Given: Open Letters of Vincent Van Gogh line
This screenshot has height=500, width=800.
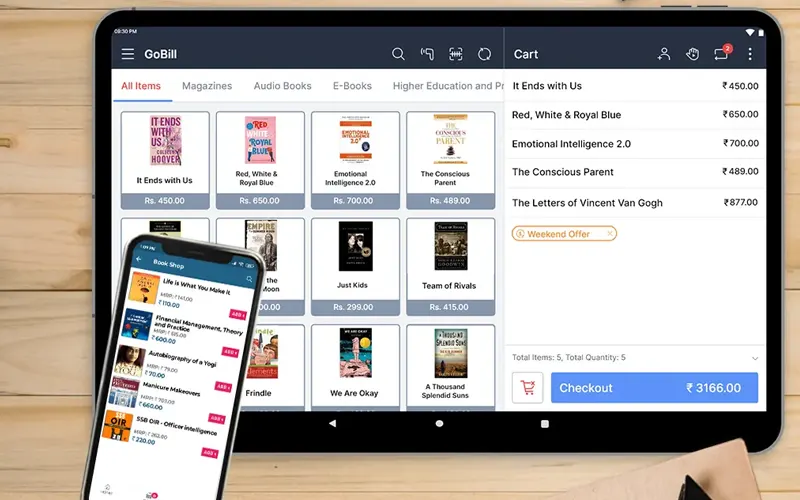Looking at the screenshot, I should click(635, 203).
